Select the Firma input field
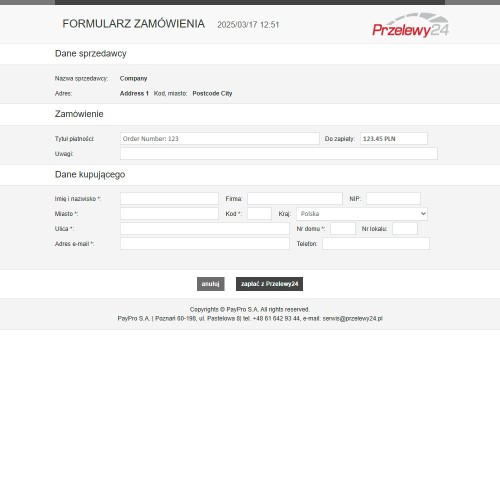Image resolution: width=500 pixels, height=500 pixels. (295, 199)
